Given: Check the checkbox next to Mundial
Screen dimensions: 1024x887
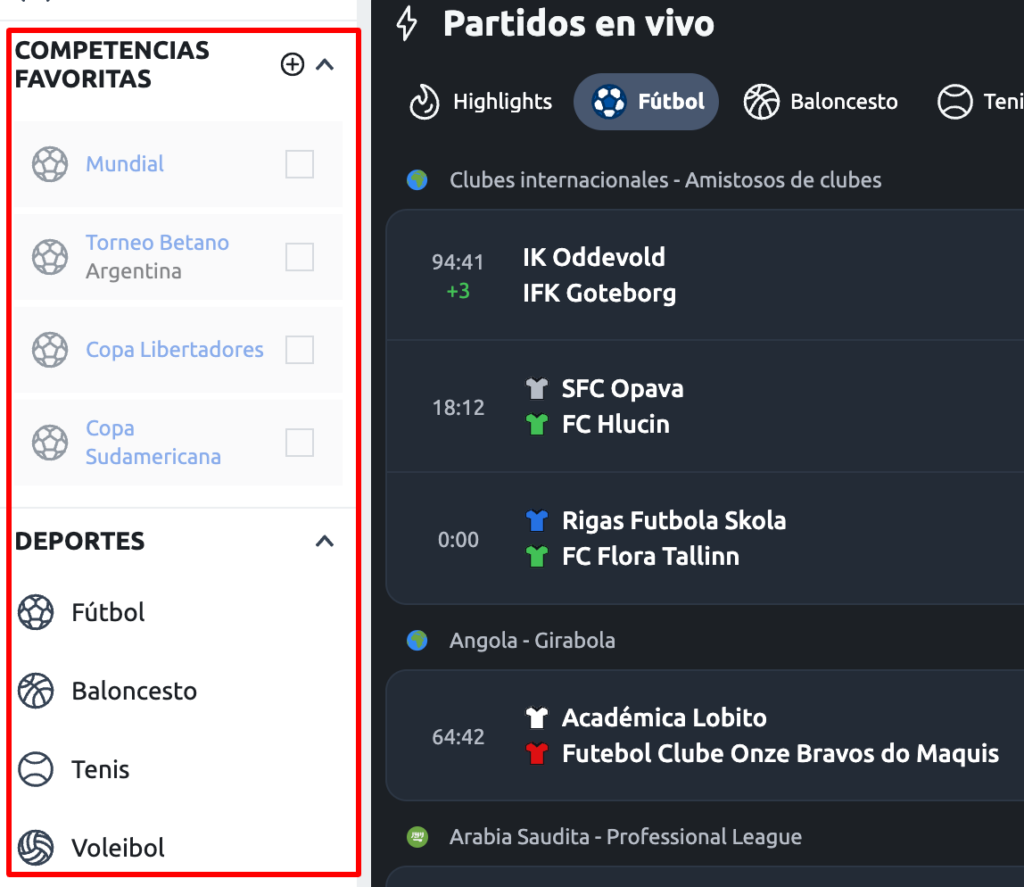Looking at the screenshot, I should coord(299,164).
